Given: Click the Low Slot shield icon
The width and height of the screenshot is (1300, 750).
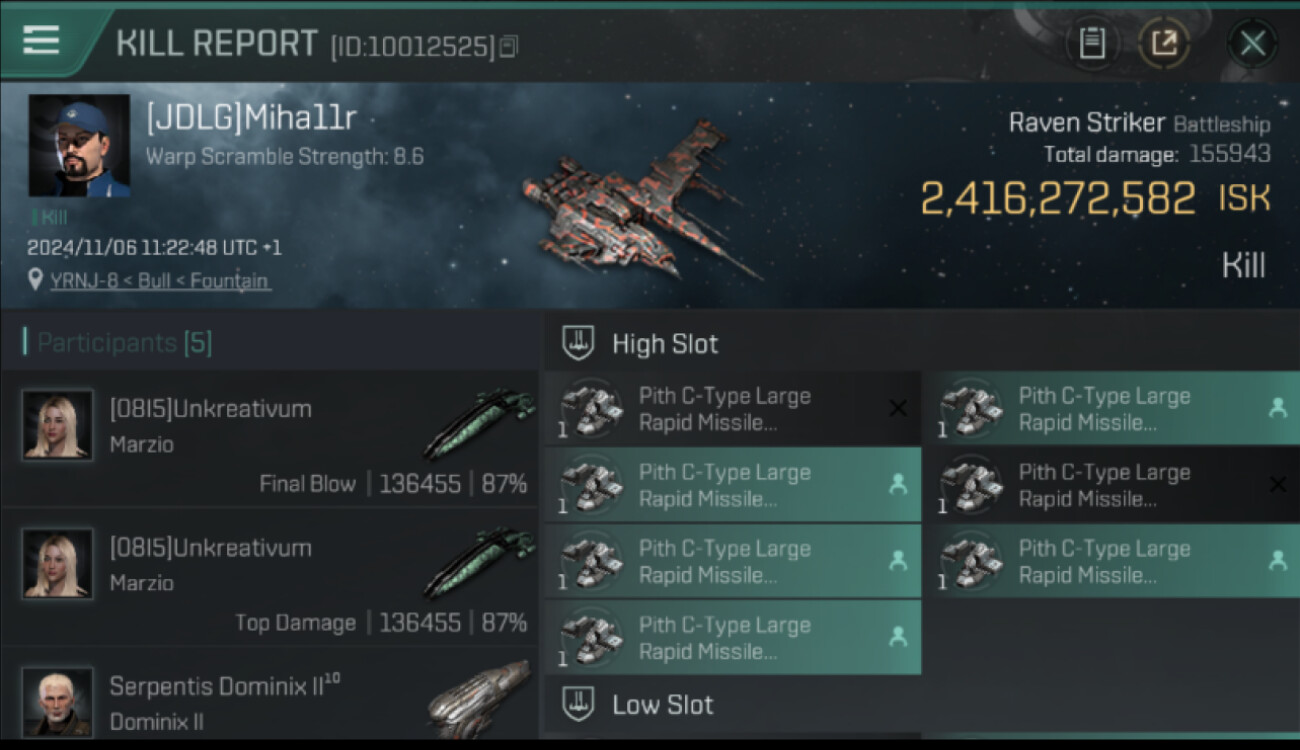Looking at the screenshot, I should [x=578, y=704].
